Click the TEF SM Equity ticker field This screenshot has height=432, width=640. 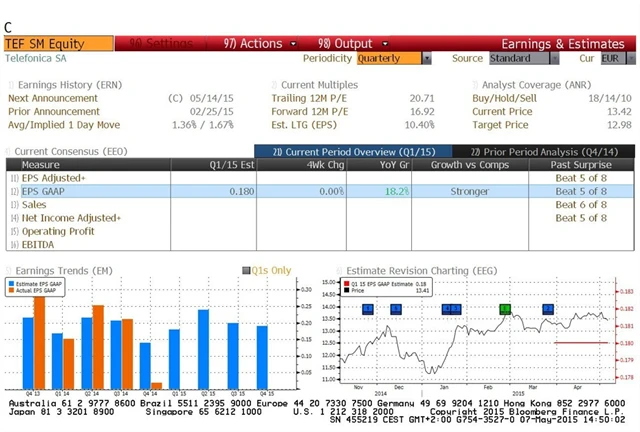pyautogui.click(x=58, y=44)
